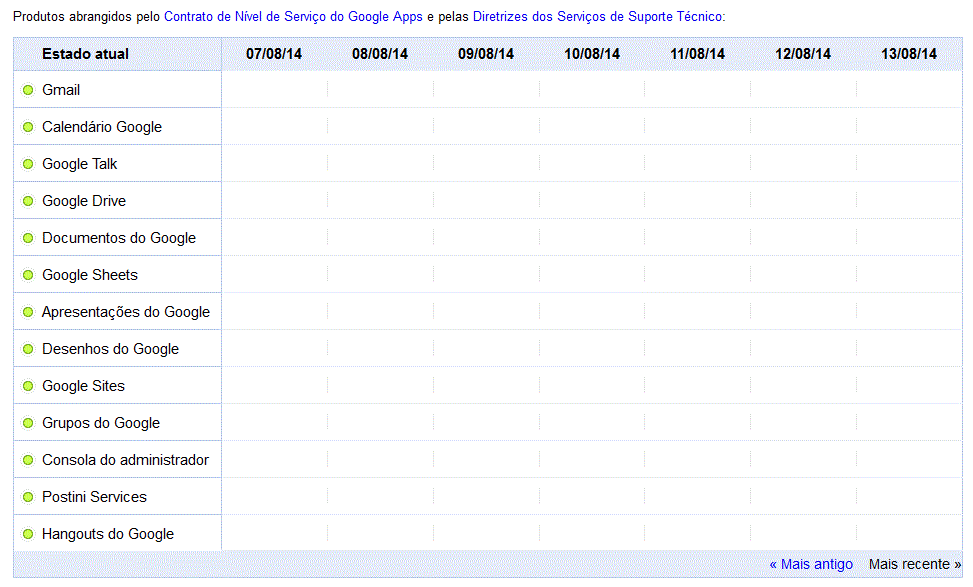The image size is (973, 587).
Task: Select the Calendário Google service name
Action: pos(102,127)
